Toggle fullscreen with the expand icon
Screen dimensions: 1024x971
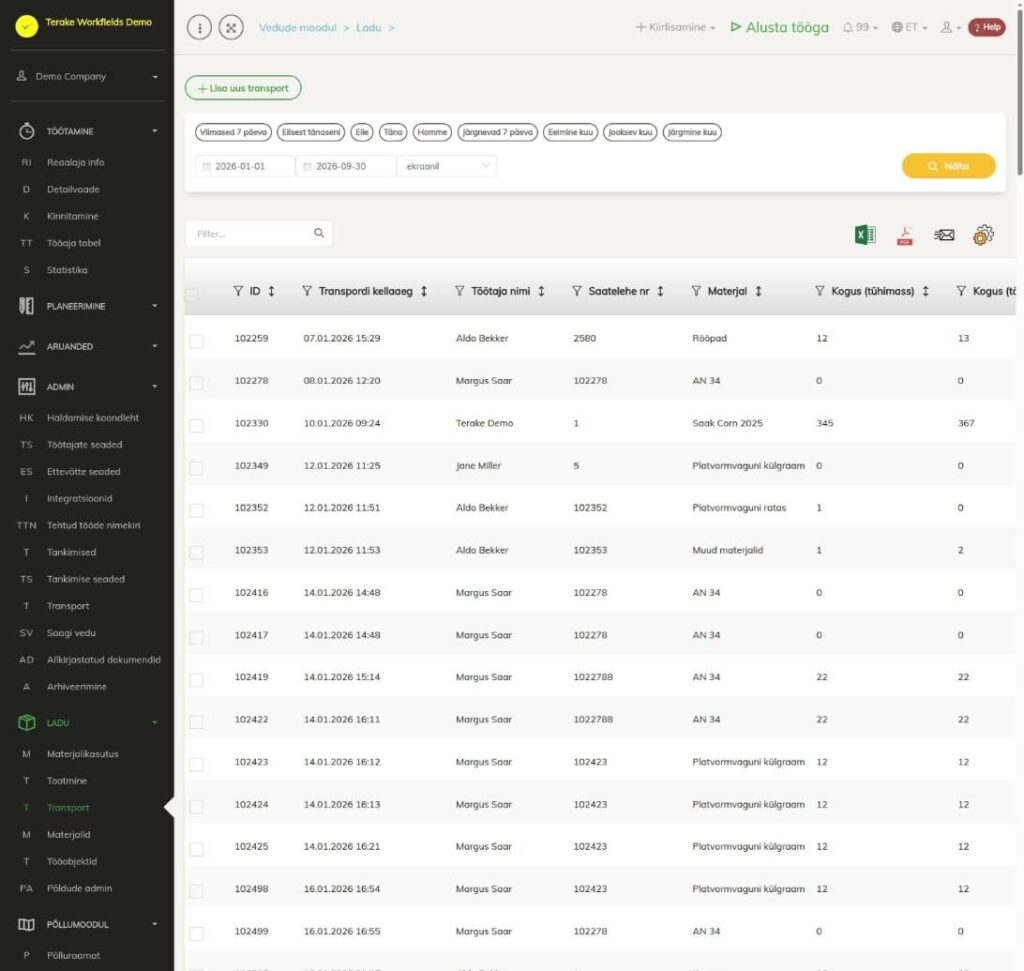click(231, 27)
